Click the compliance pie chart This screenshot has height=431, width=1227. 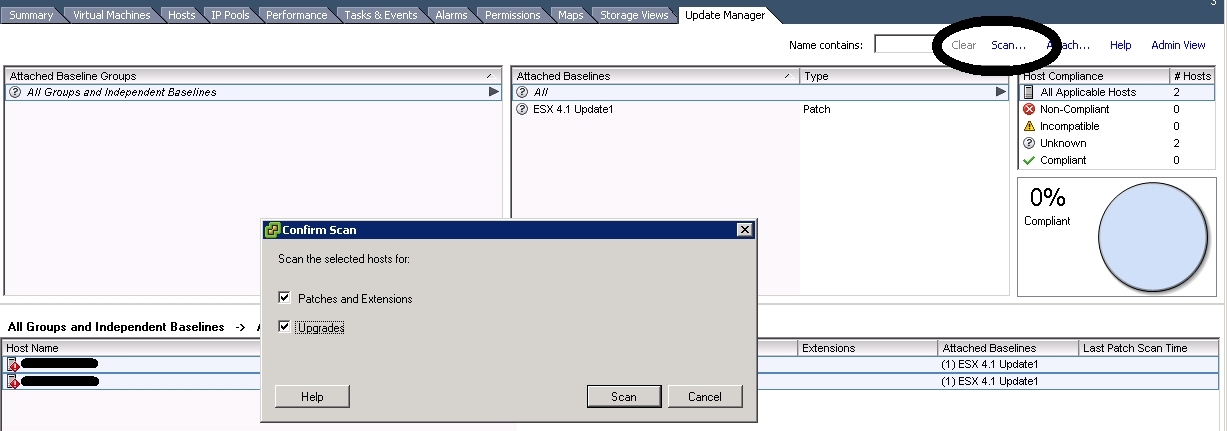tap(1152, 236)
